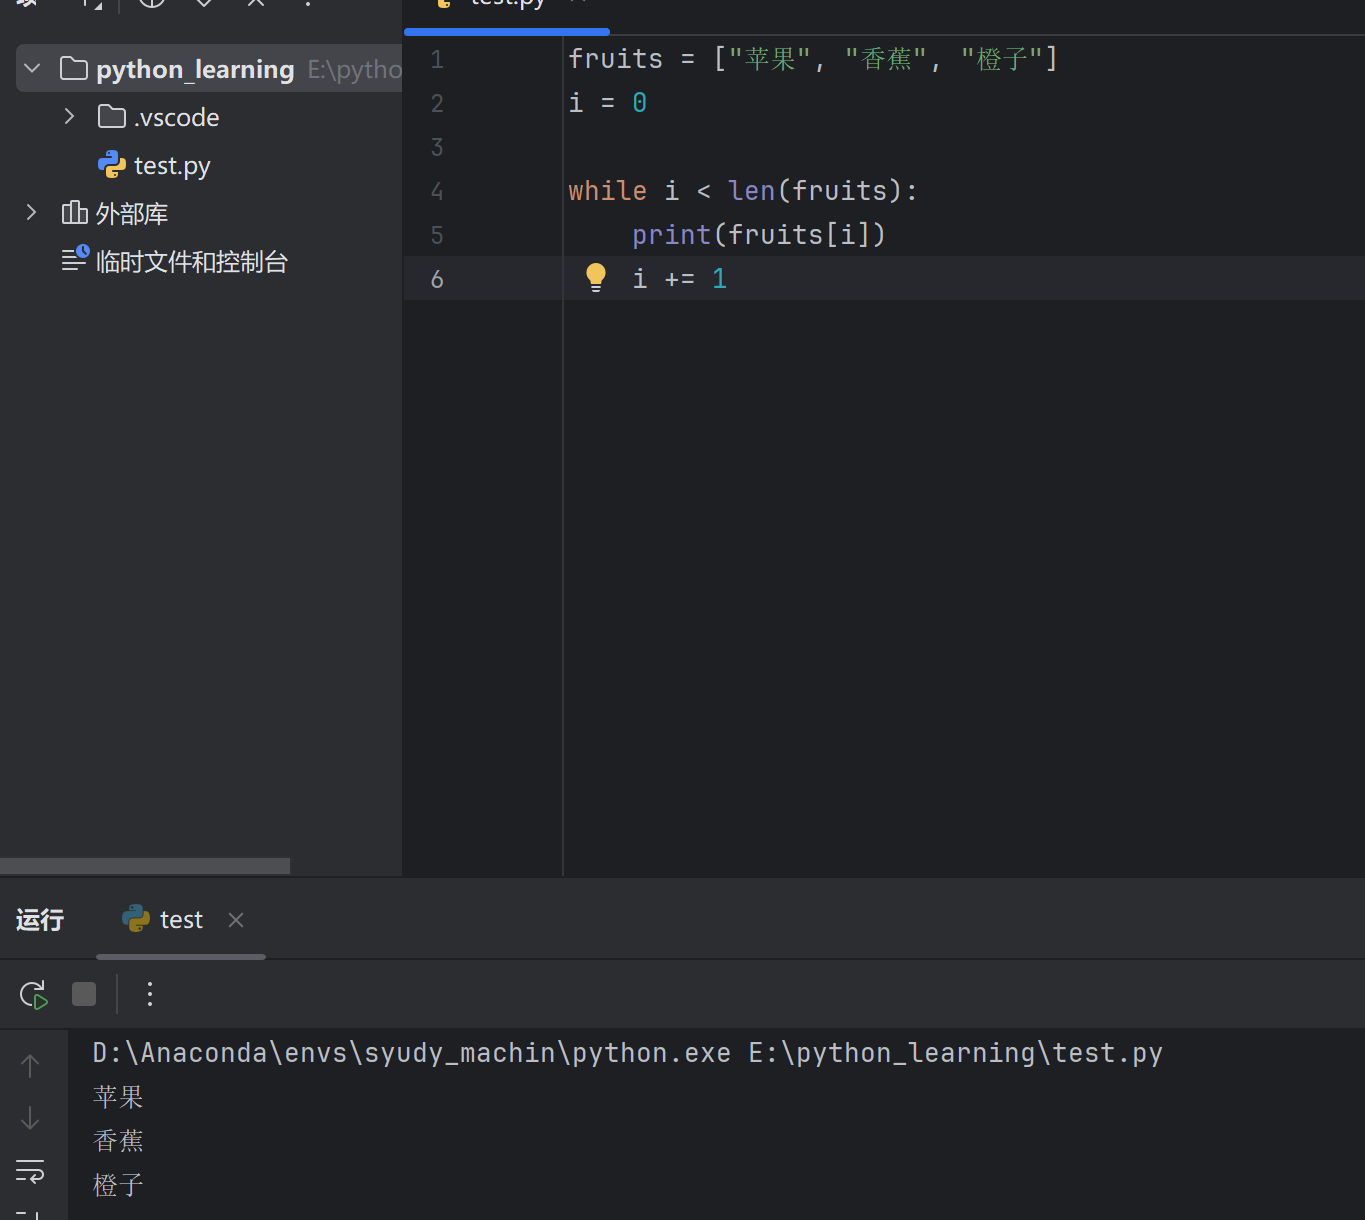Select the 外部库 tree node
Screen dimensions: 1365x1220
[115, 213]
